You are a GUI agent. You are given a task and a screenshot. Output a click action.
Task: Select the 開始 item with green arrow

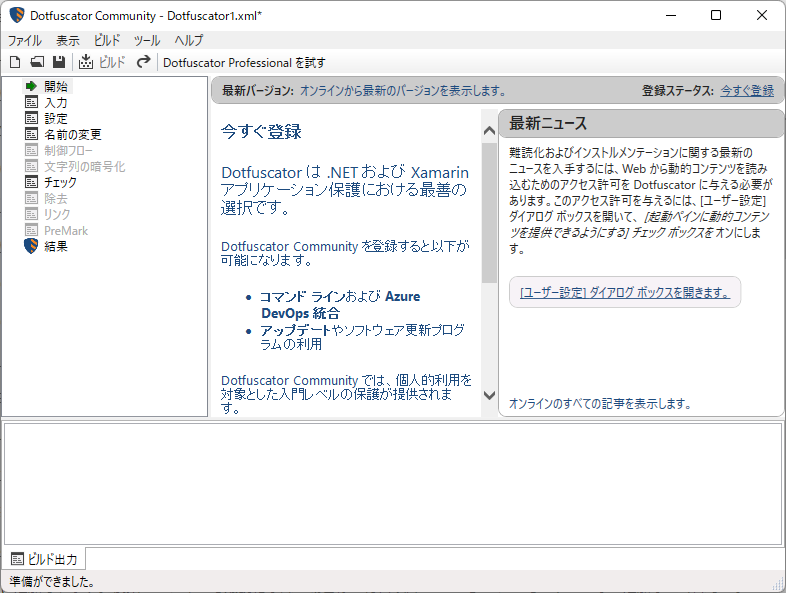click(x=55, y=87)
